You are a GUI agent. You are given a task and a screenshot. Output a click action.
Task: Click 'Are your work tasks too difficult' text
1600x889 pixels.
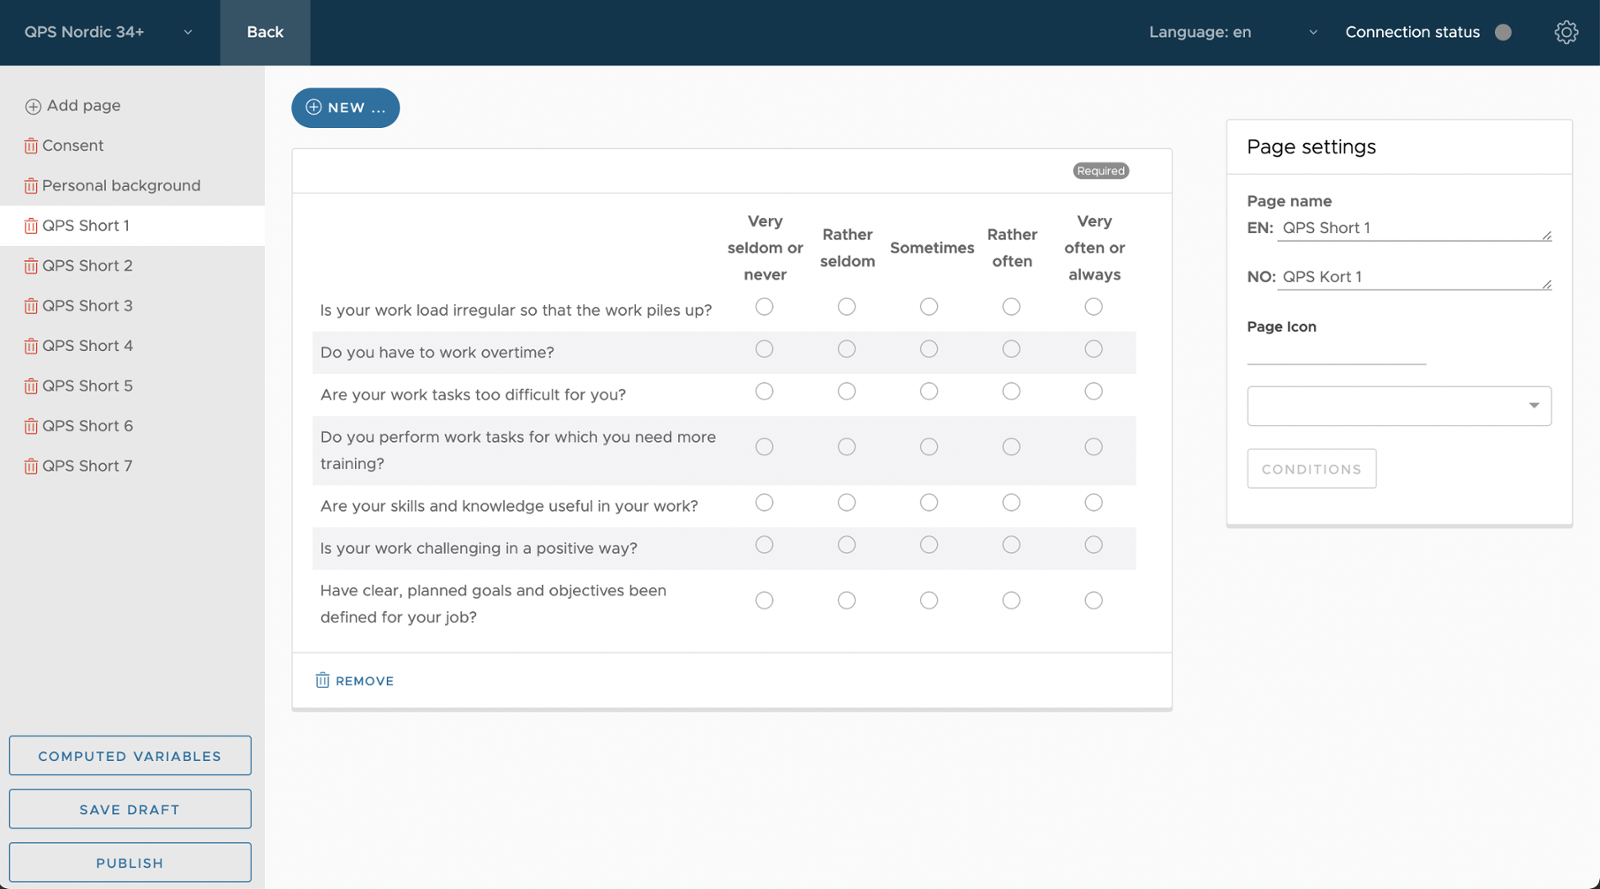(473, 395)
